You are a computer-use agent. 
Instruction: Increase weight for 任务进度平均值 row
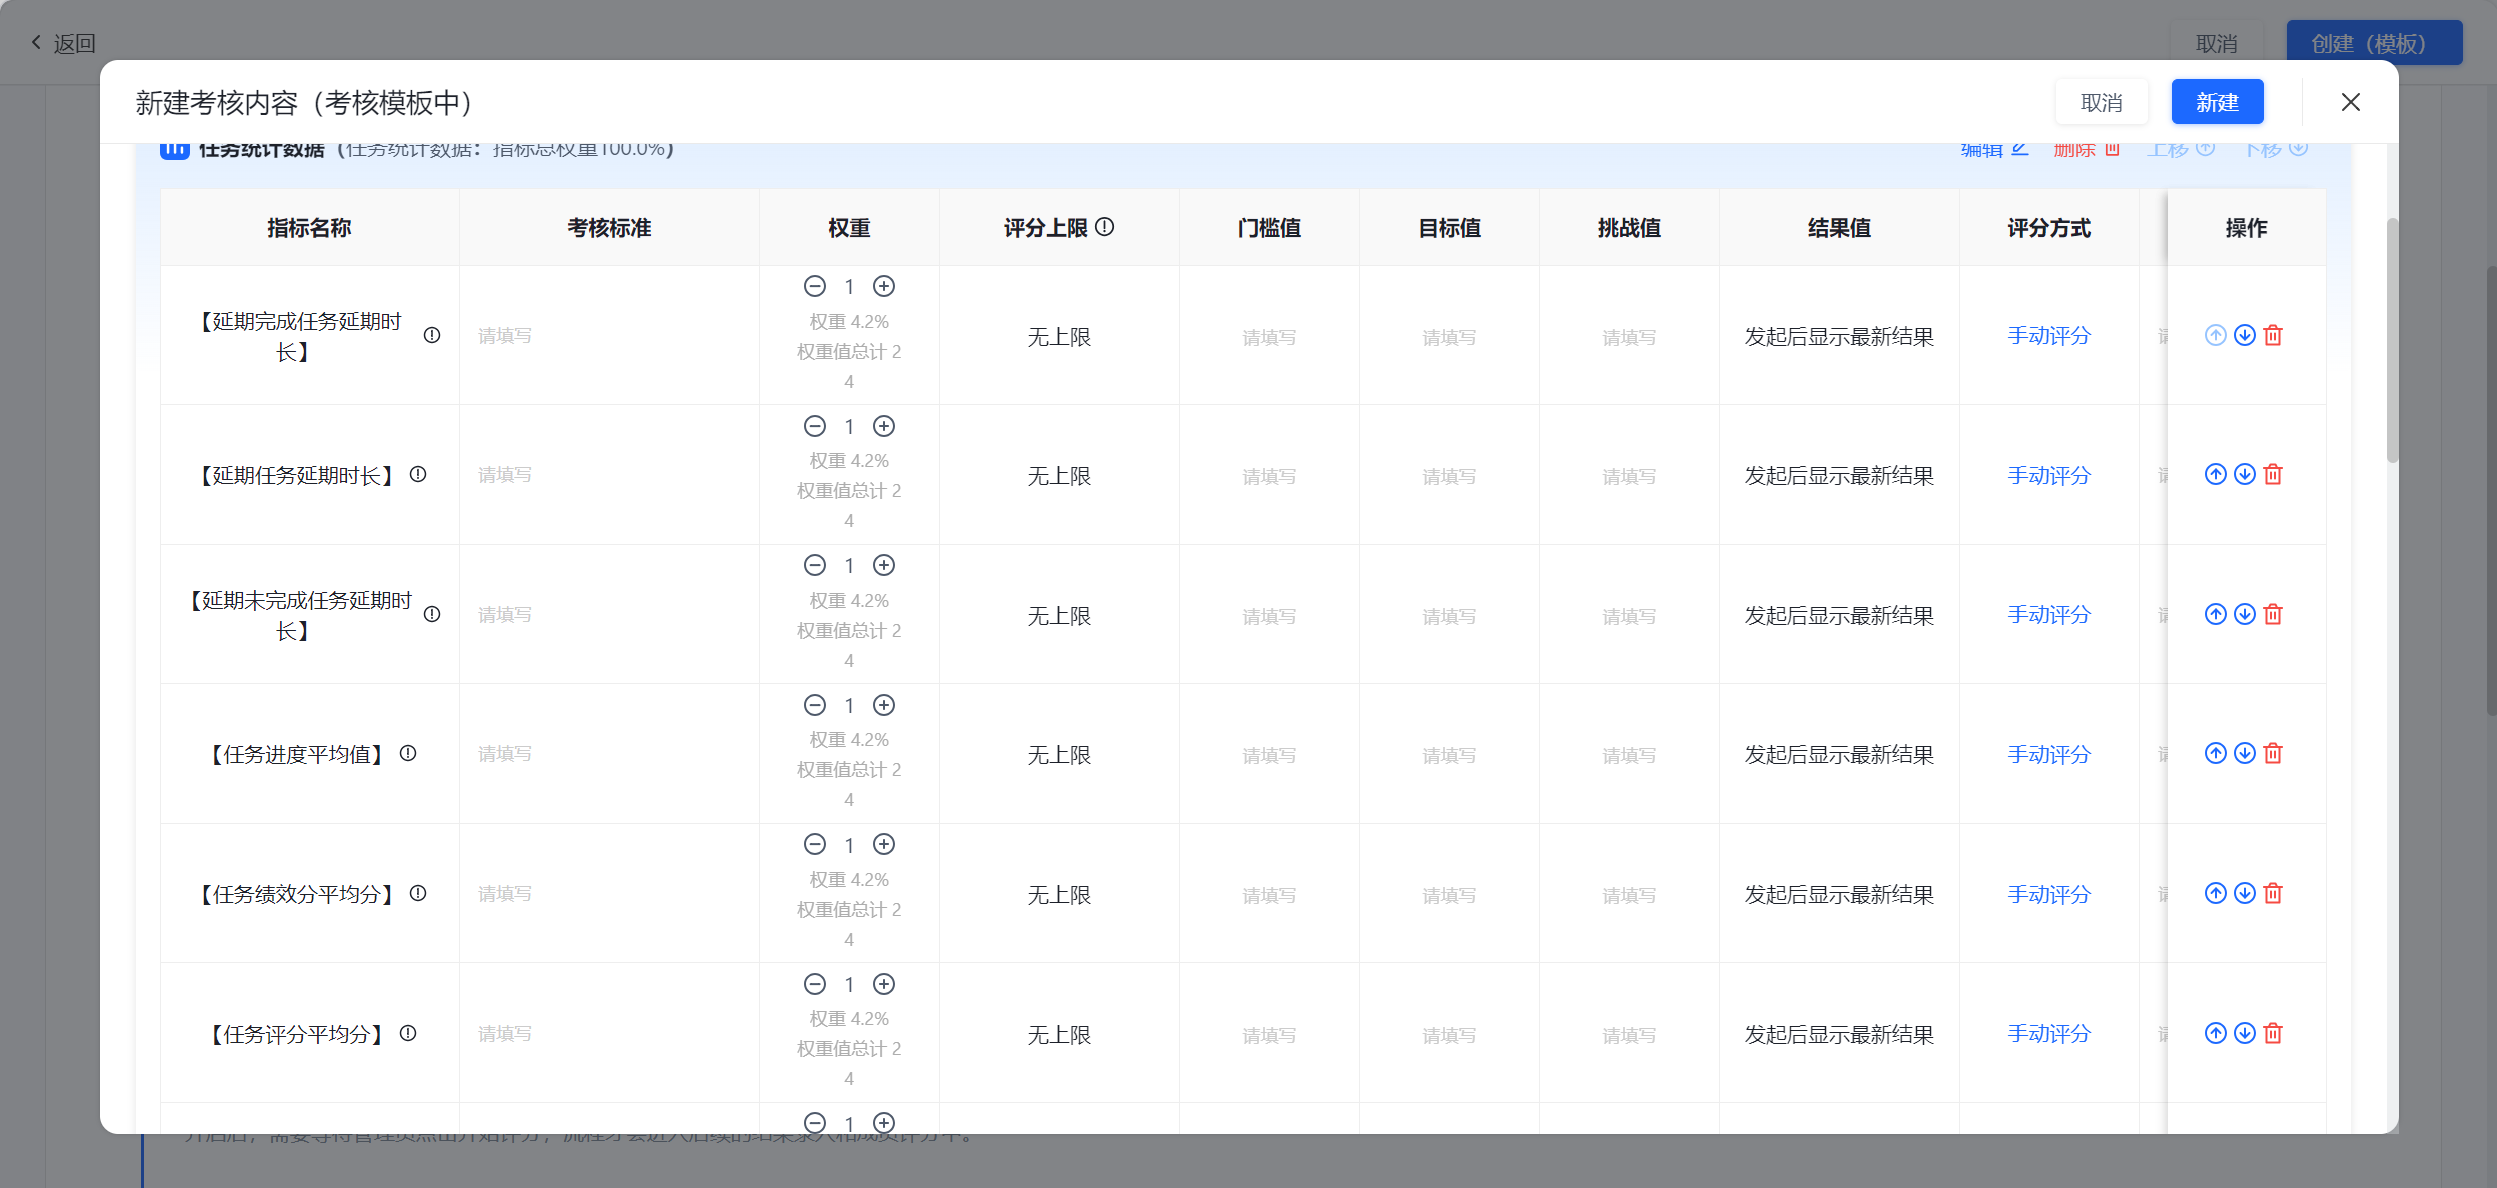(884, 706)
